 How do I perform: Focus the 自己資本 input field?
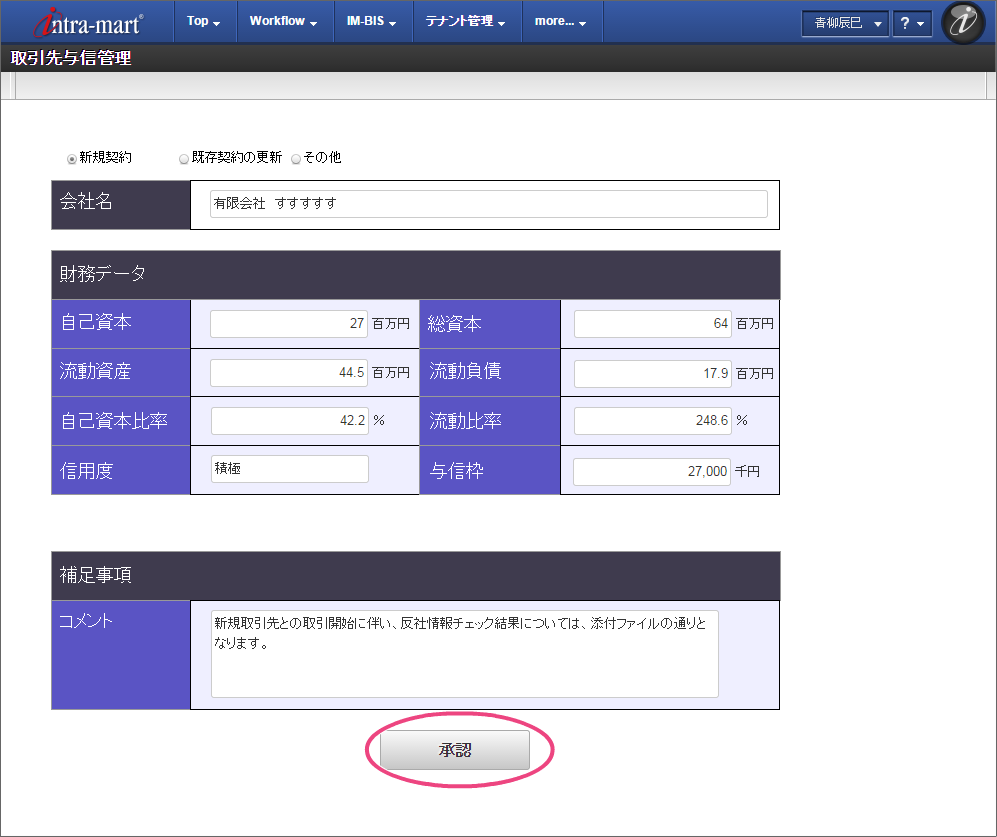(x=289, y=324)
